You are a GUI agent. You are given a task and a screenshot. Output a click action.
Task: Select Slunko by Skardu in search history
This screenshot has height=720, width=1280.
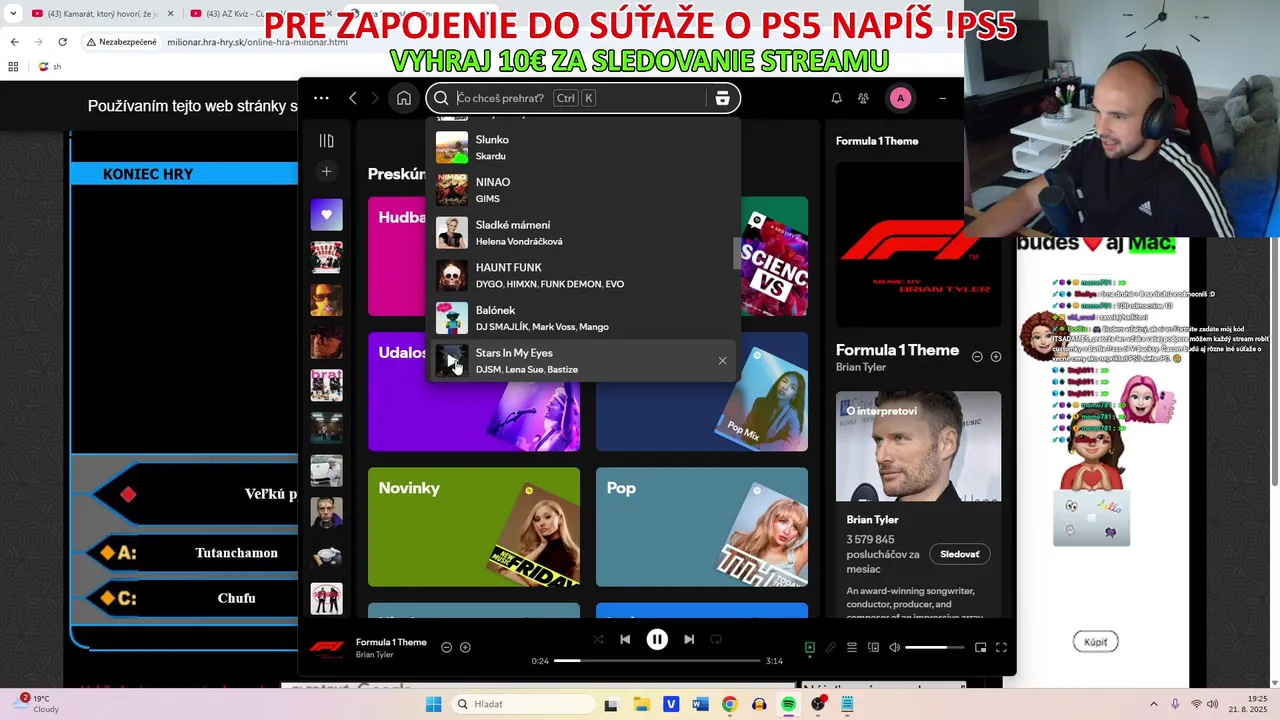point(584,148)
